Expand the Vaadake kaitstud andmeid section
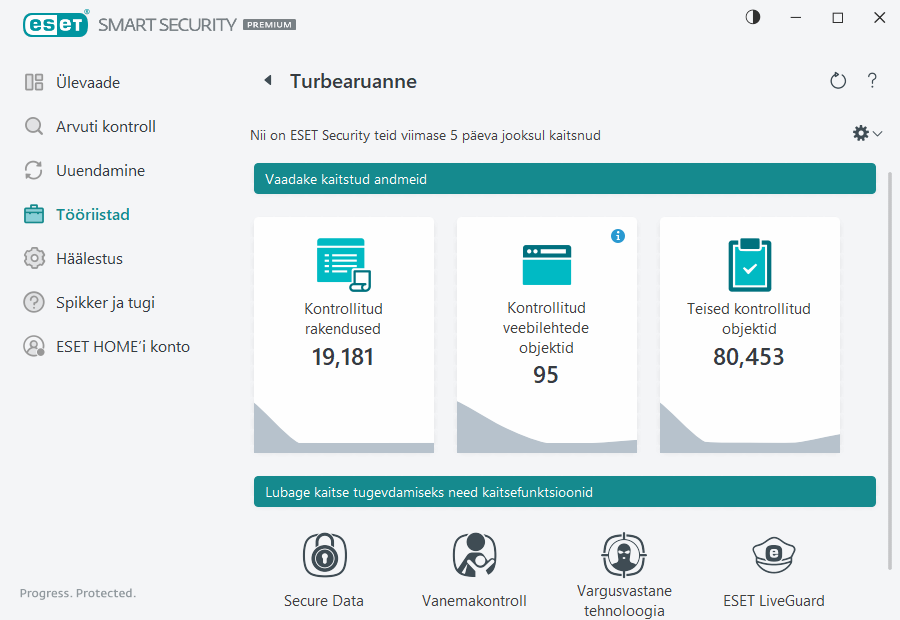The height and width of the screenshot is (620, 900). (564, 178)
